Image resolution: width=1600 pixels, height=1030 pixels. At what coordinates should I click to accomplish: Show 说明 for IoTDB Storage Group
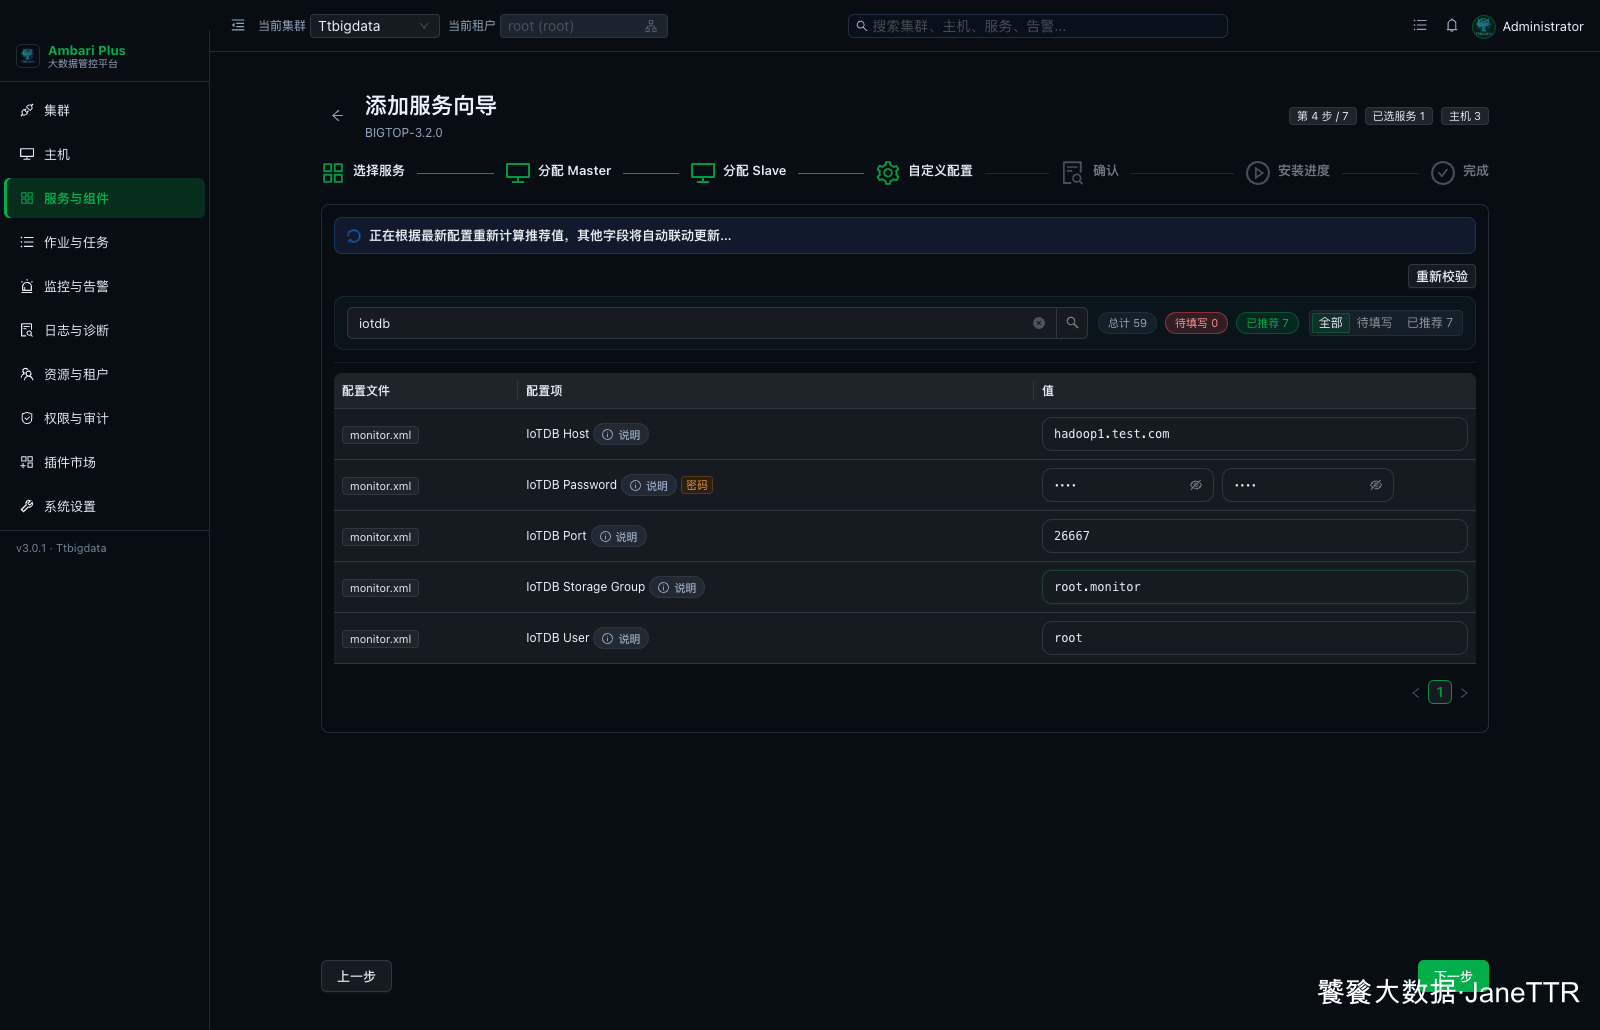coord(677,588)
